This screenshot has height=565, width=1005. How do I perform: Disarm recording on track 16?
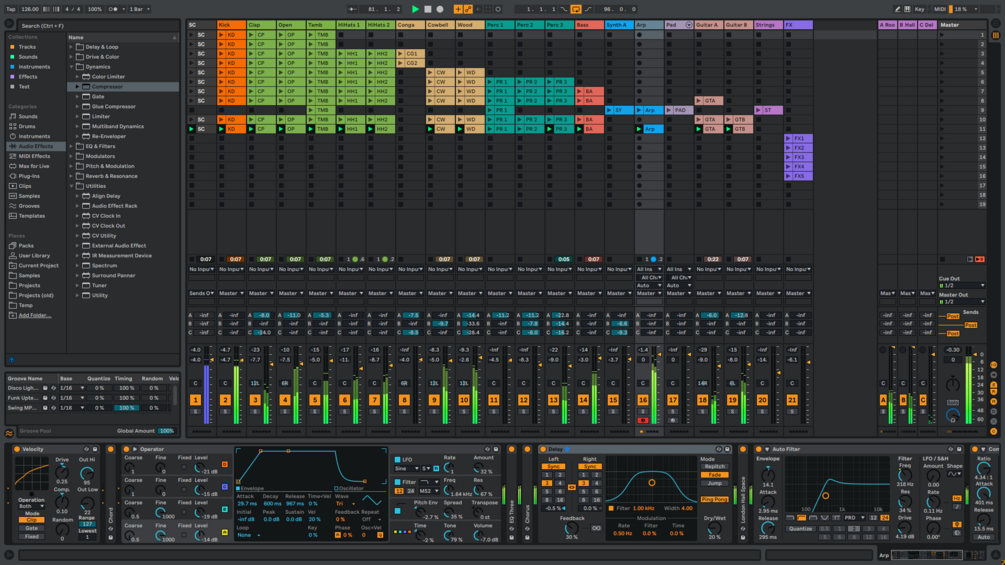pyautogui.click(x=643, y=420)
